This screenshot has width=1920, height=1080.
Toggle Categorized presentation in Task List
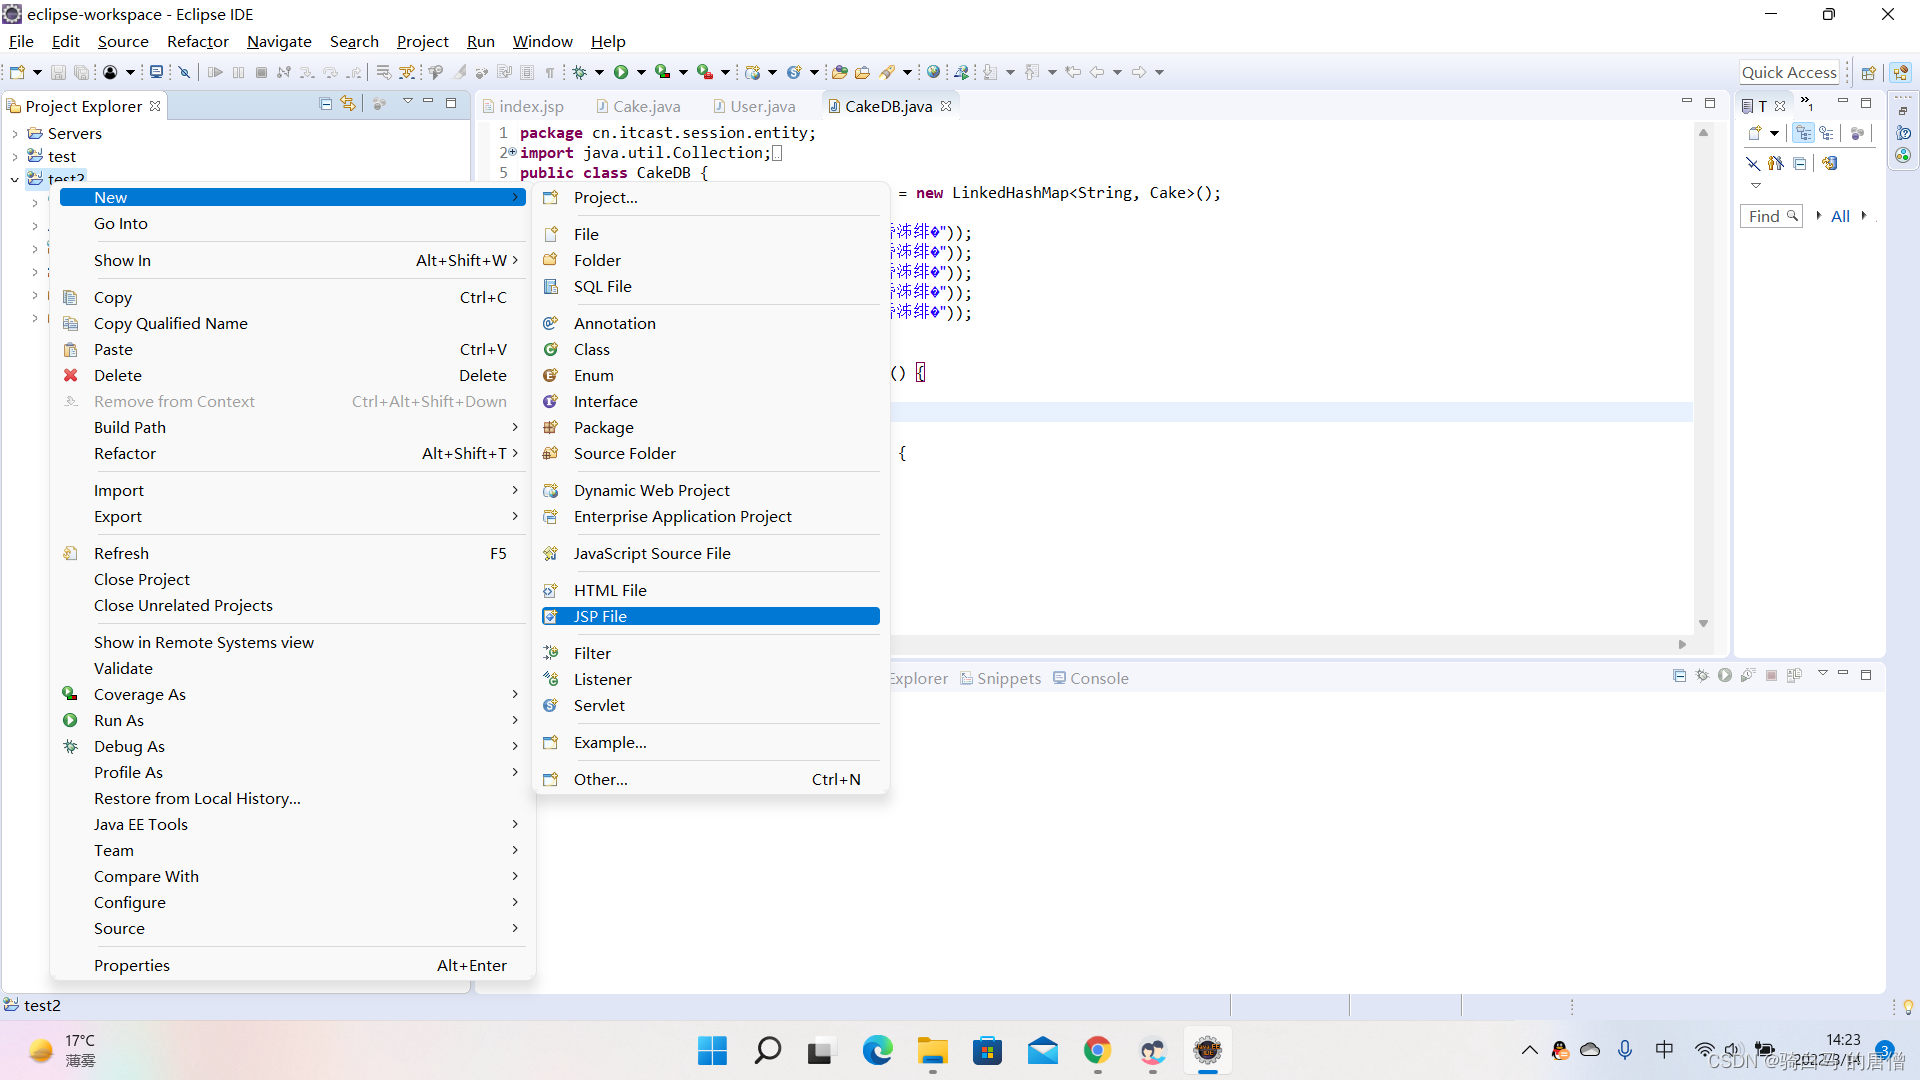(1803, 133)
